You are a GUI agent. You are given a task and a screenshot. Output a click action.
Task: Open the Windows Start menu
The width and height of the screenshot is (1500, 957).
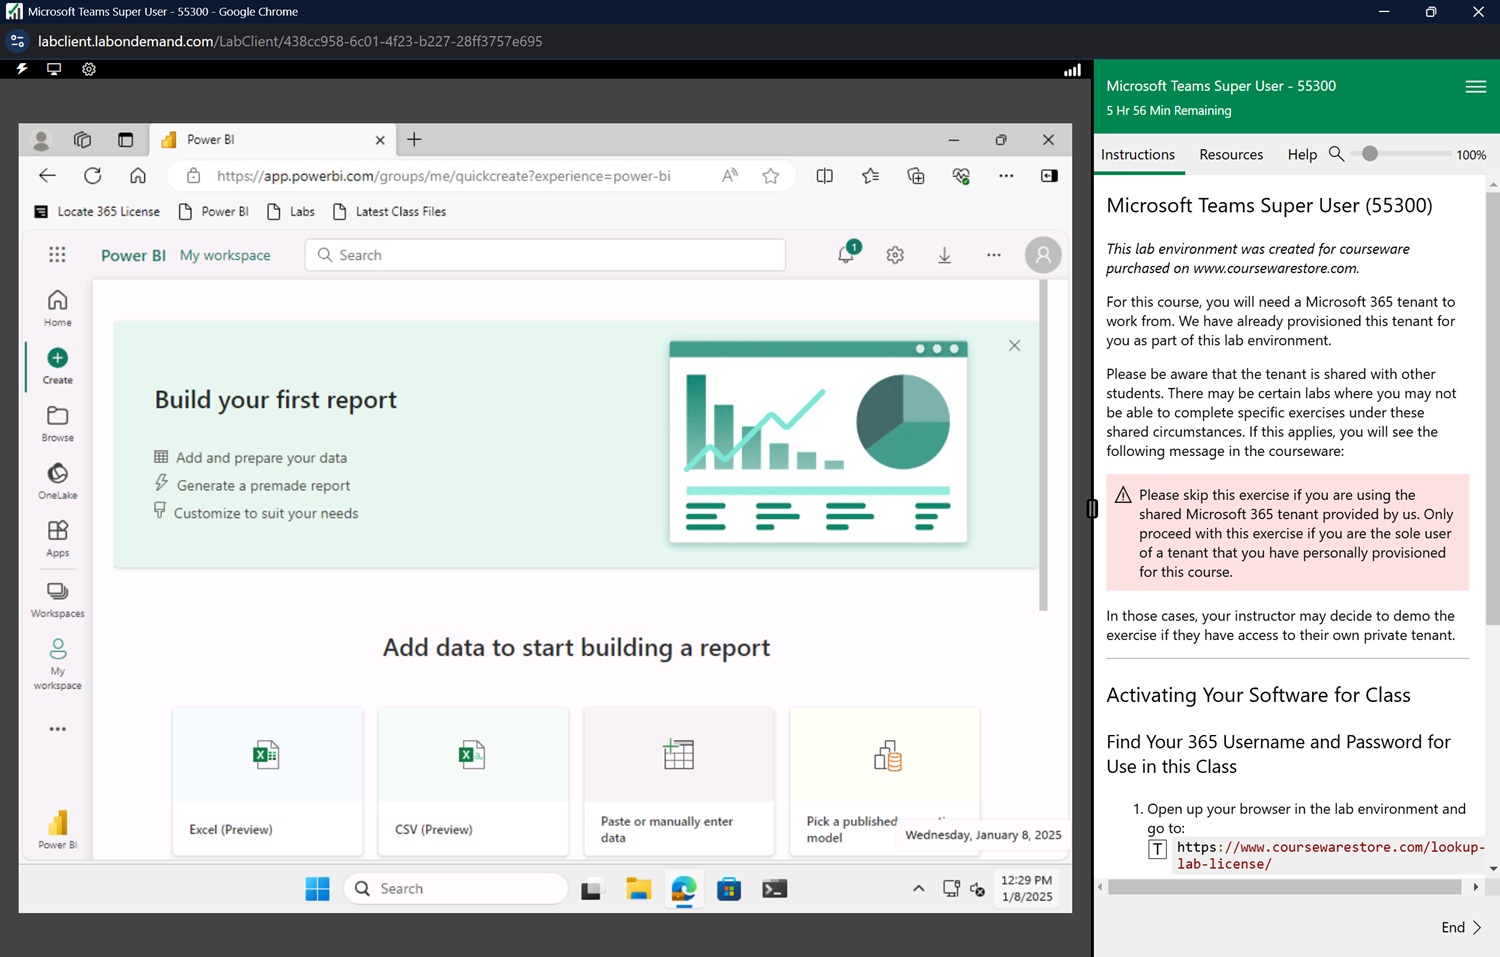coord(317,889)
